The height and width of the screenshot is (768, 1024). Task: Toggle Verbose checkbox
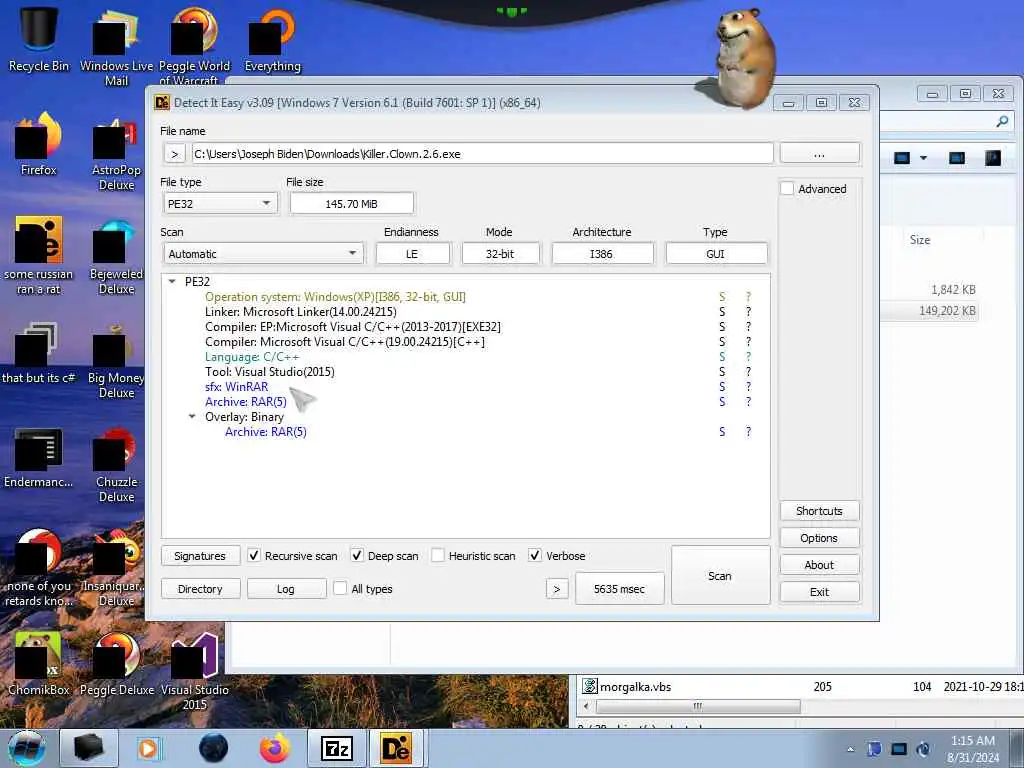pyautogui.click(x=535, y=556)
